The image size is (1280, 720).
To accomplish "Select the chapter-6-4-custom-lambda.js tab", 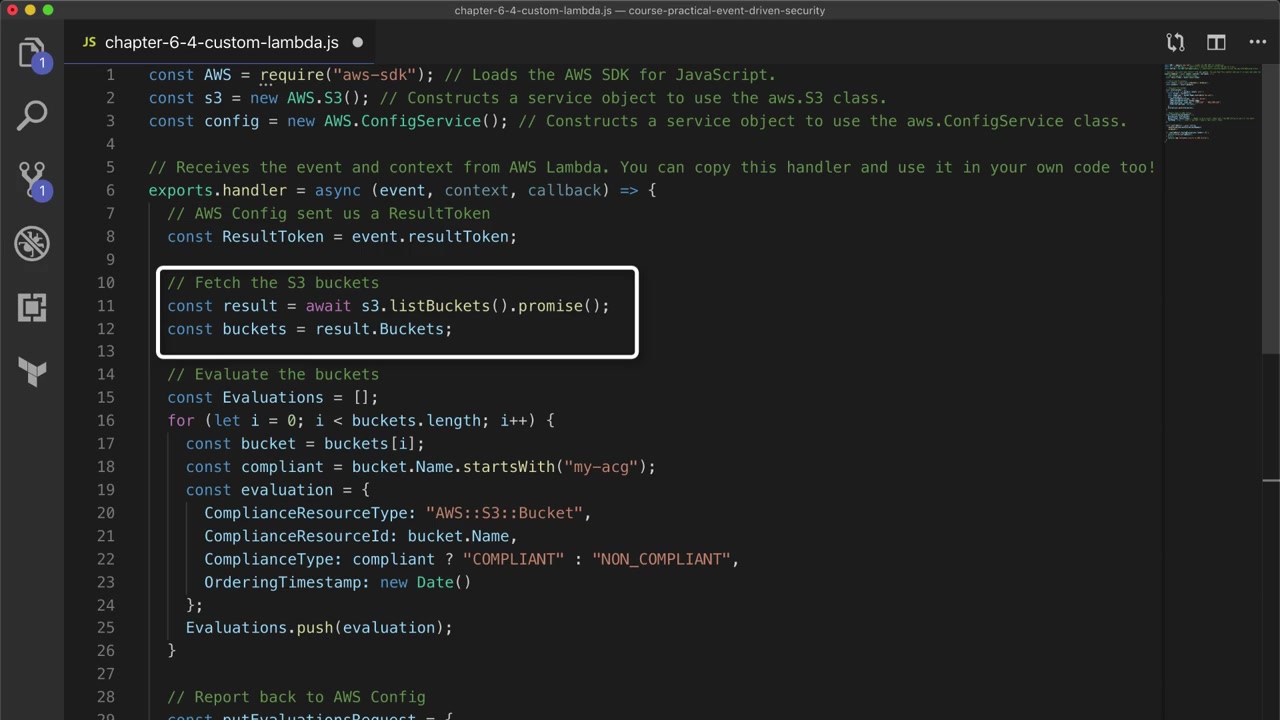I will (x=221, y=43).
